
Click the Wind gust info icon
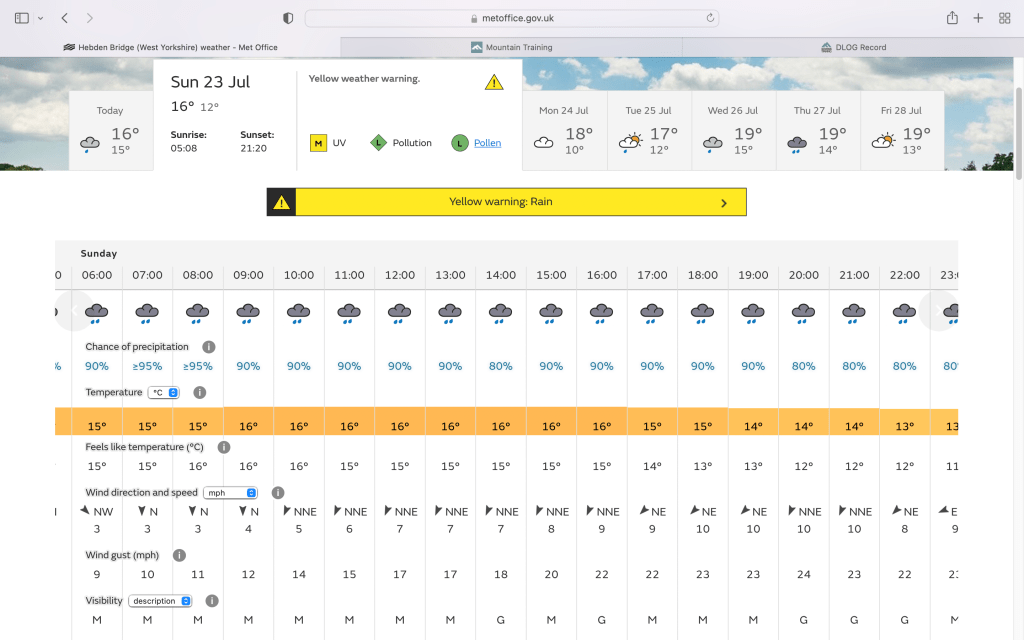click(179, 555)
